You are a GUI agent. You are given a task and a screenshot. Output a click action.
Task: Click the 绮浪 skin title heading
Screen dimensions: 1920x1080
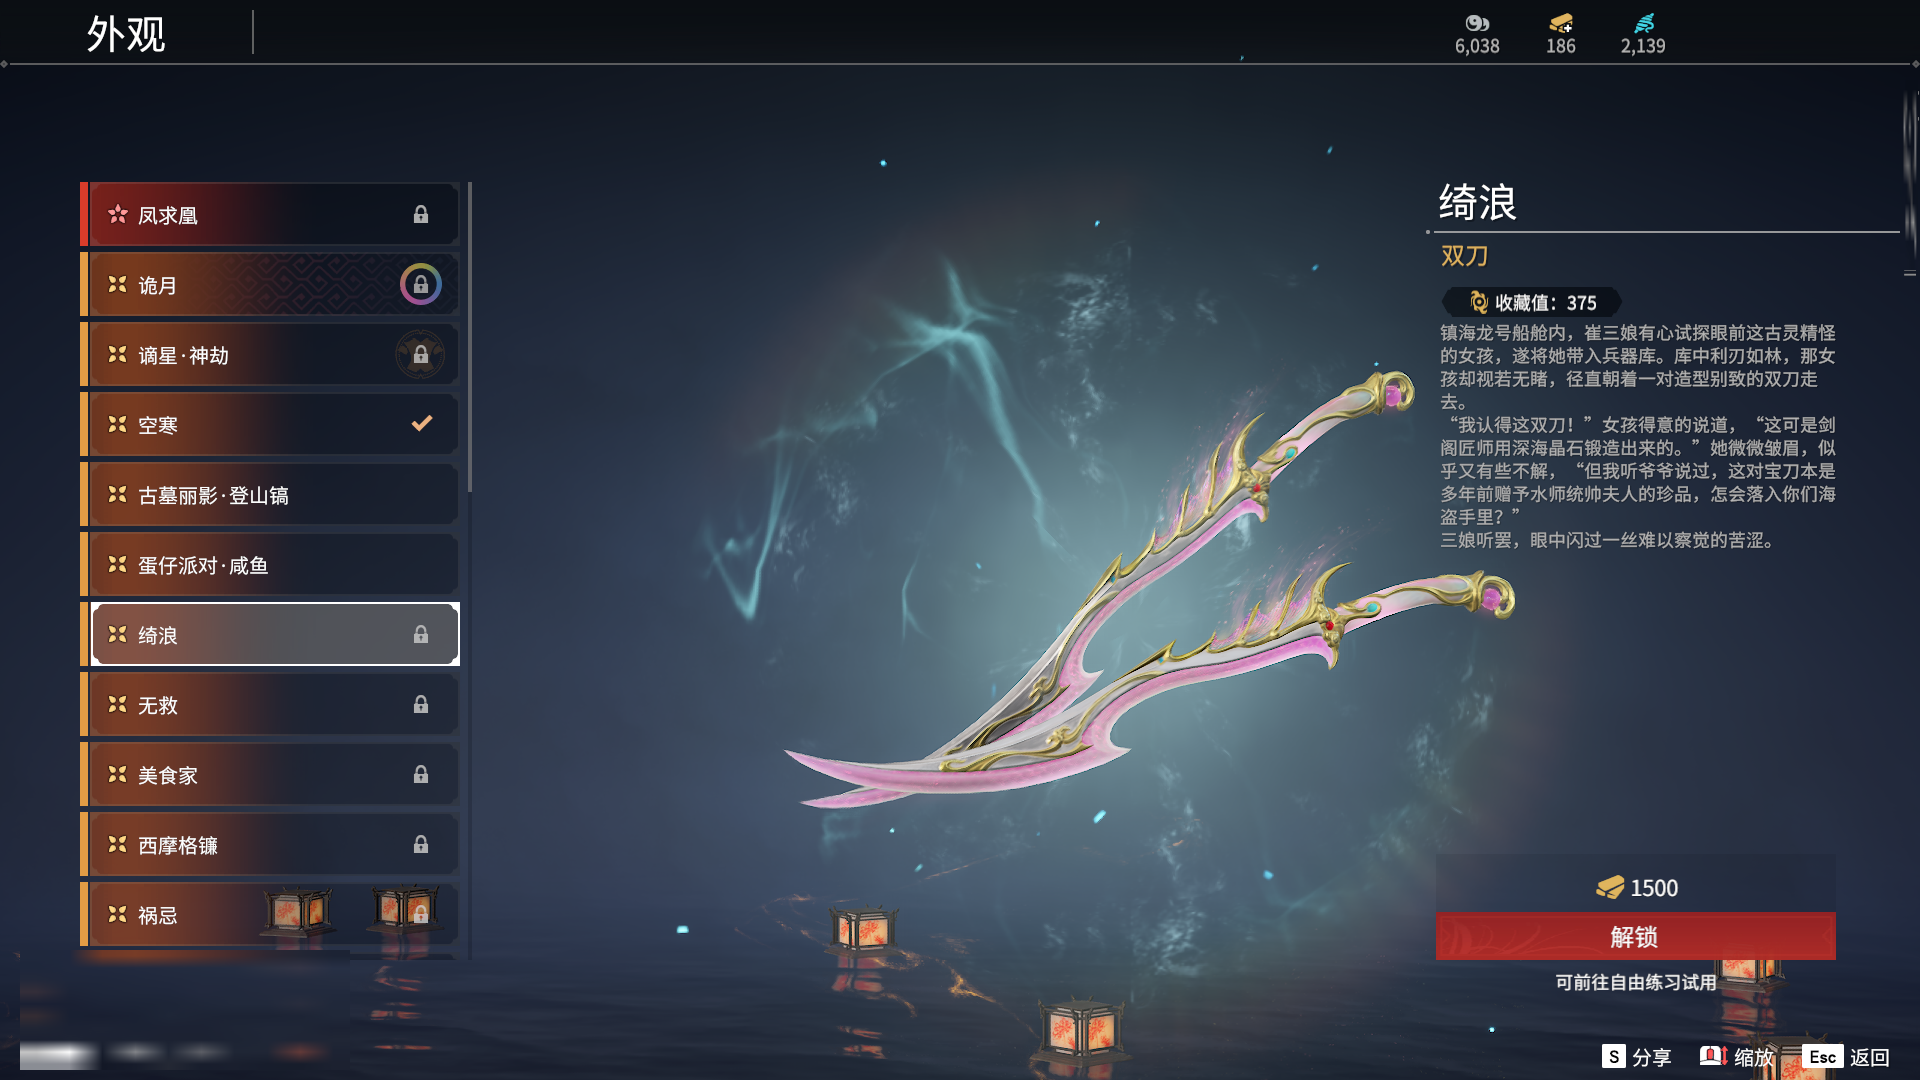pyautogui.click(x=1478, y=202)
